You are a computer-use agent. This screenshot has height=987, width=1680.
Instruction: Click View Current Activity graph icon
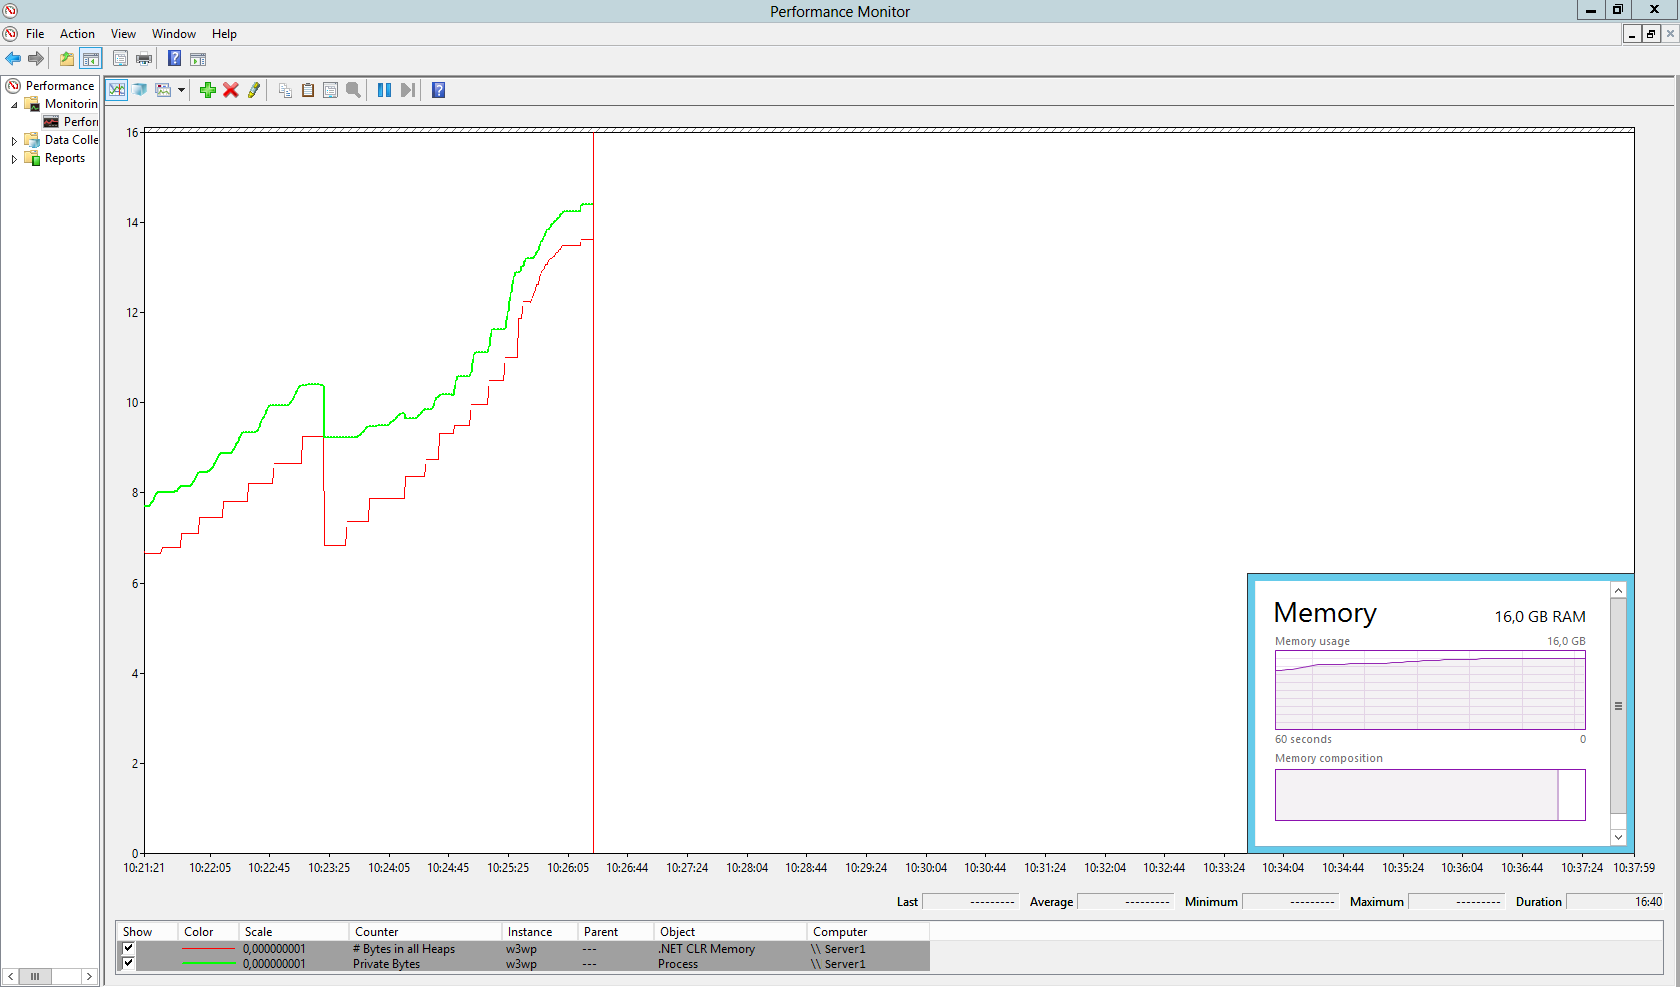click(117, 90)
